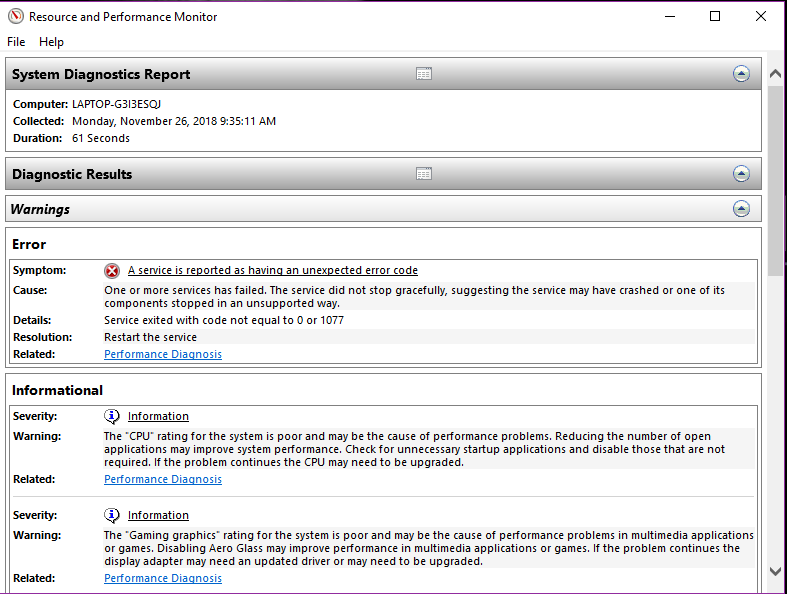This screenshot has width=787, height=594.
Task: Open Performance Diagnosis link under CPU warning
Action: (x=163, y=479)
